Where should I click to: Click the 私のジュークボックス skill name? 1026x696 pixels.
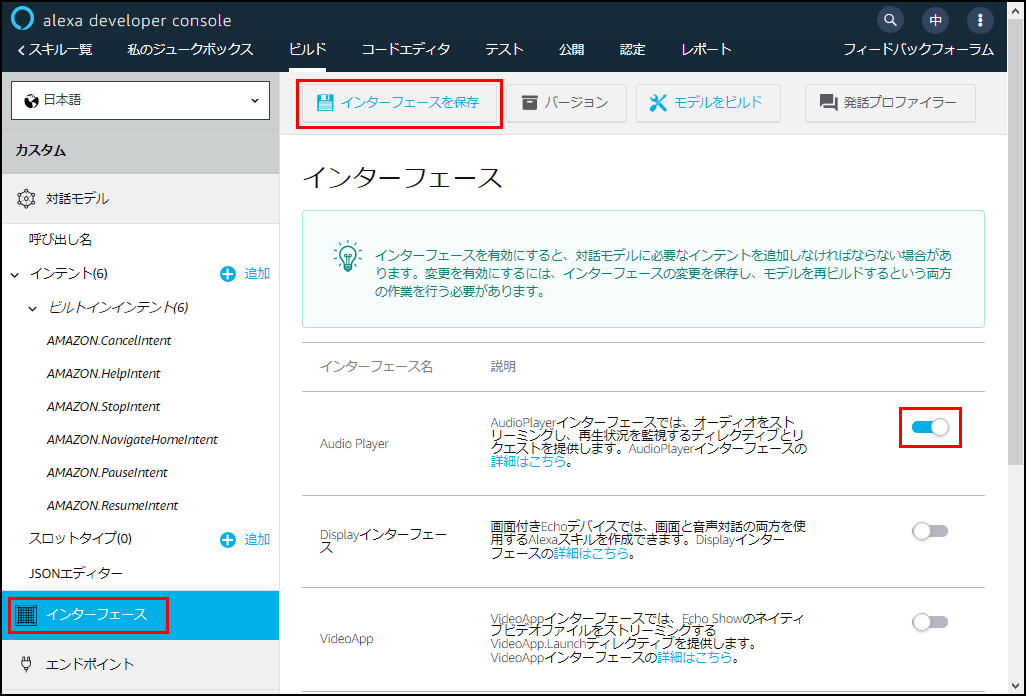(190, 49)
